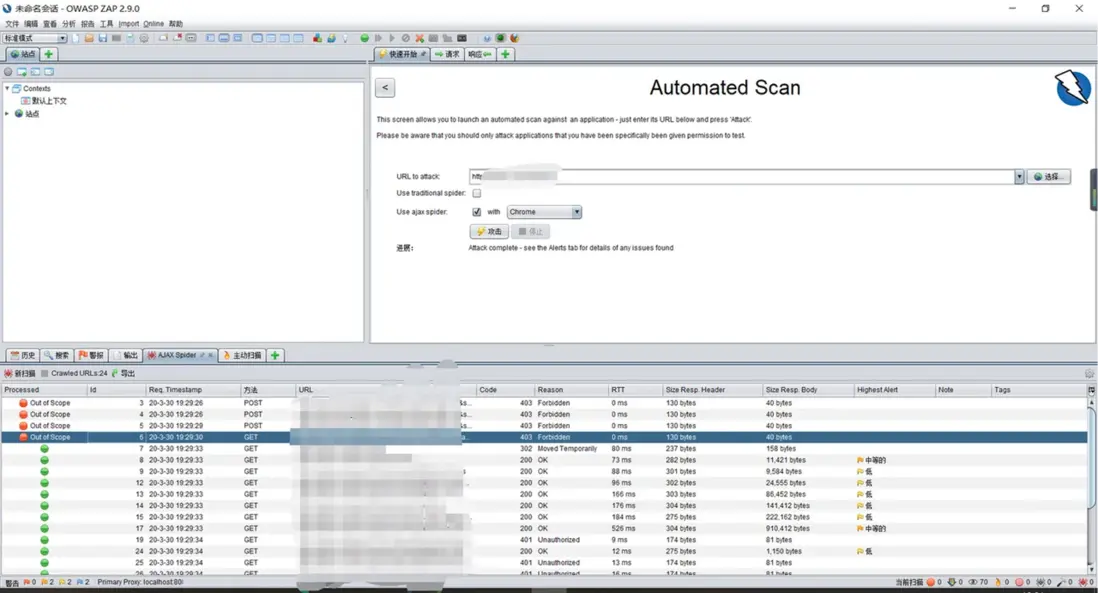Click the bottom panel settings gear icon

pyautogui.click(x=1089, y=373)
